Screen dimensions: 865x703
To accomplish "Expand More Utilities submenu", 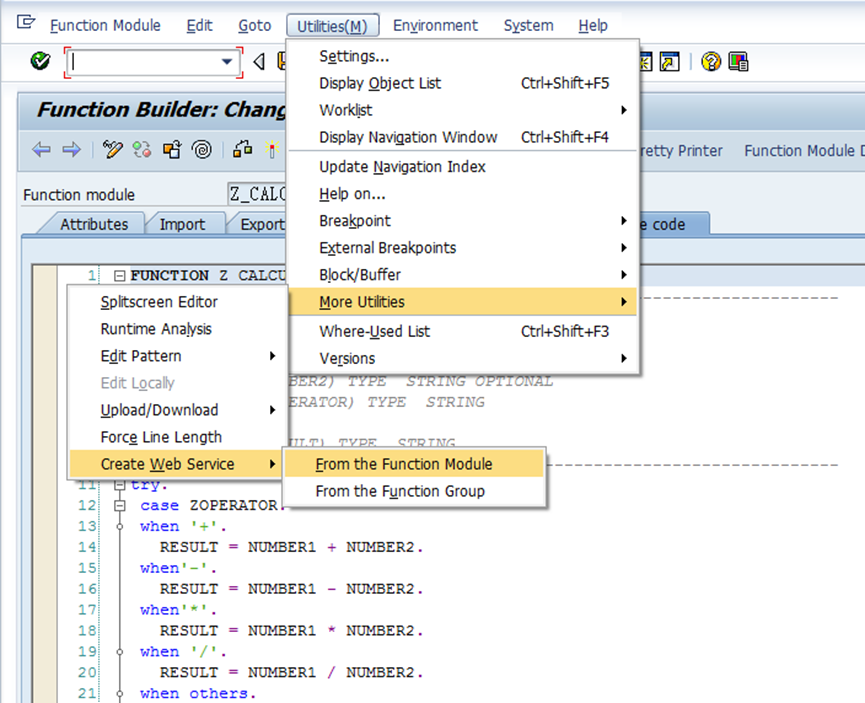I will pyautogui.click(x=463, y=302).
